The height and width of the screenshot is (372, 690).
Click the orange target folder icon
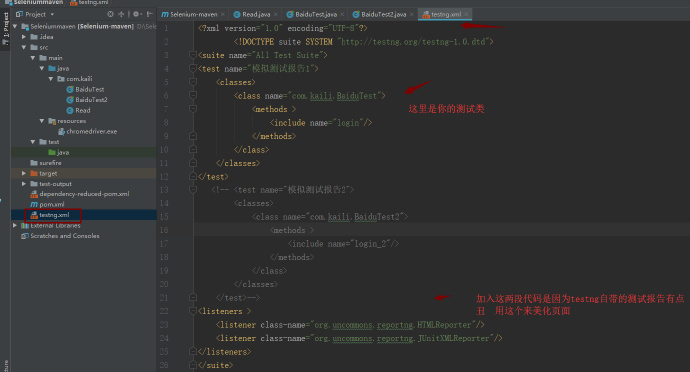(x=34, y=173)
